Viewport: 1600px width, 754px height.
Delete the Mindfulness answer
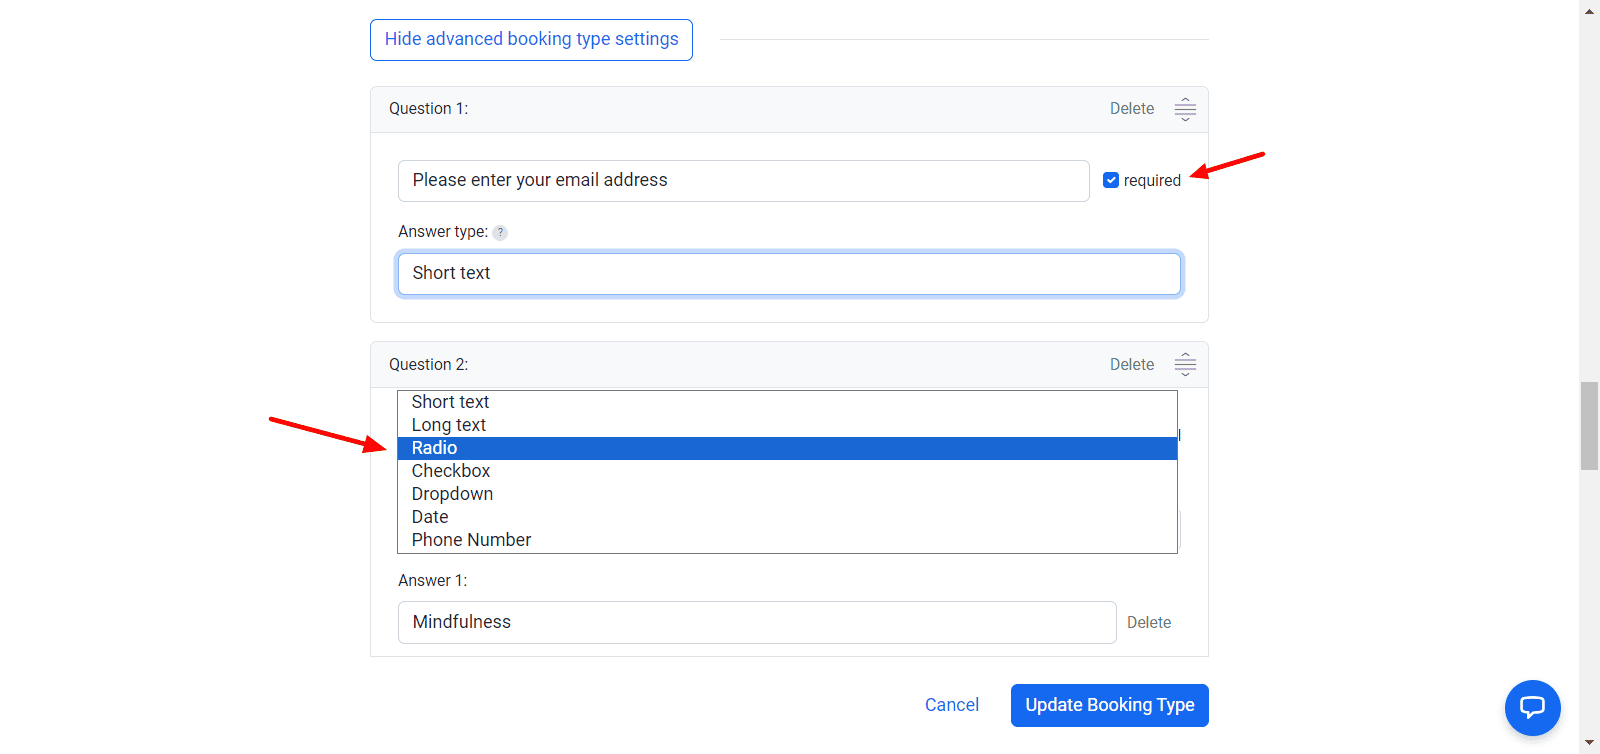[1148, 623]
